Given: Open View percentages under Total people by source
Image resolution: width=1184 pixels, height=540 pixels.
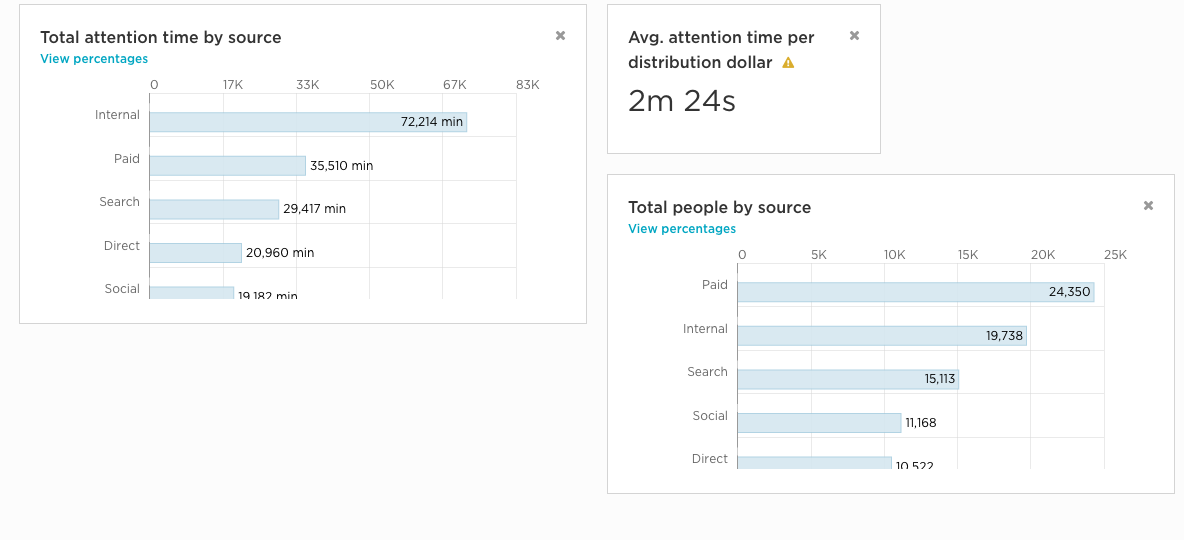Looking at the screenshot, I should 682,229.
